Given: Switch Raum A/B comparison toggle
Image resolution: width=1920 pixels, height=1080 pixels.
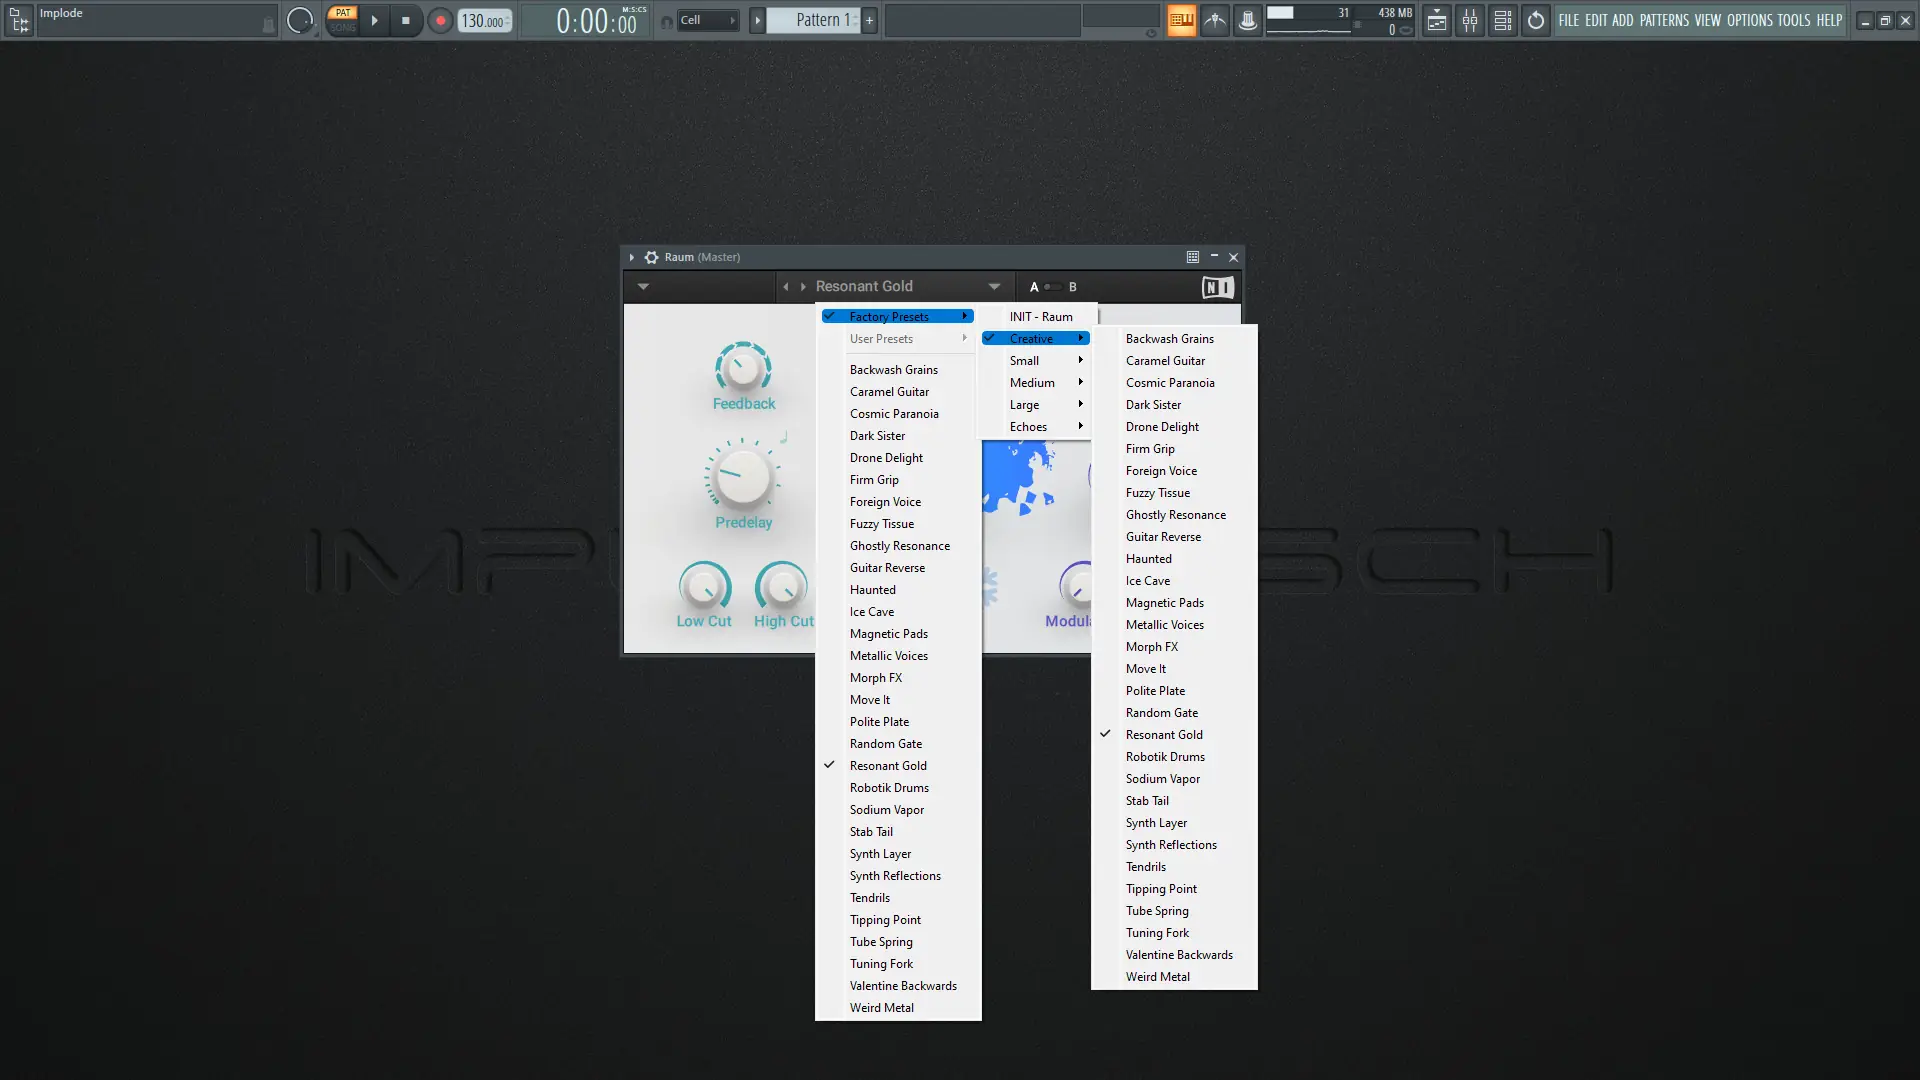Looking at the screenshot, I should click(x=1052, y=287).
